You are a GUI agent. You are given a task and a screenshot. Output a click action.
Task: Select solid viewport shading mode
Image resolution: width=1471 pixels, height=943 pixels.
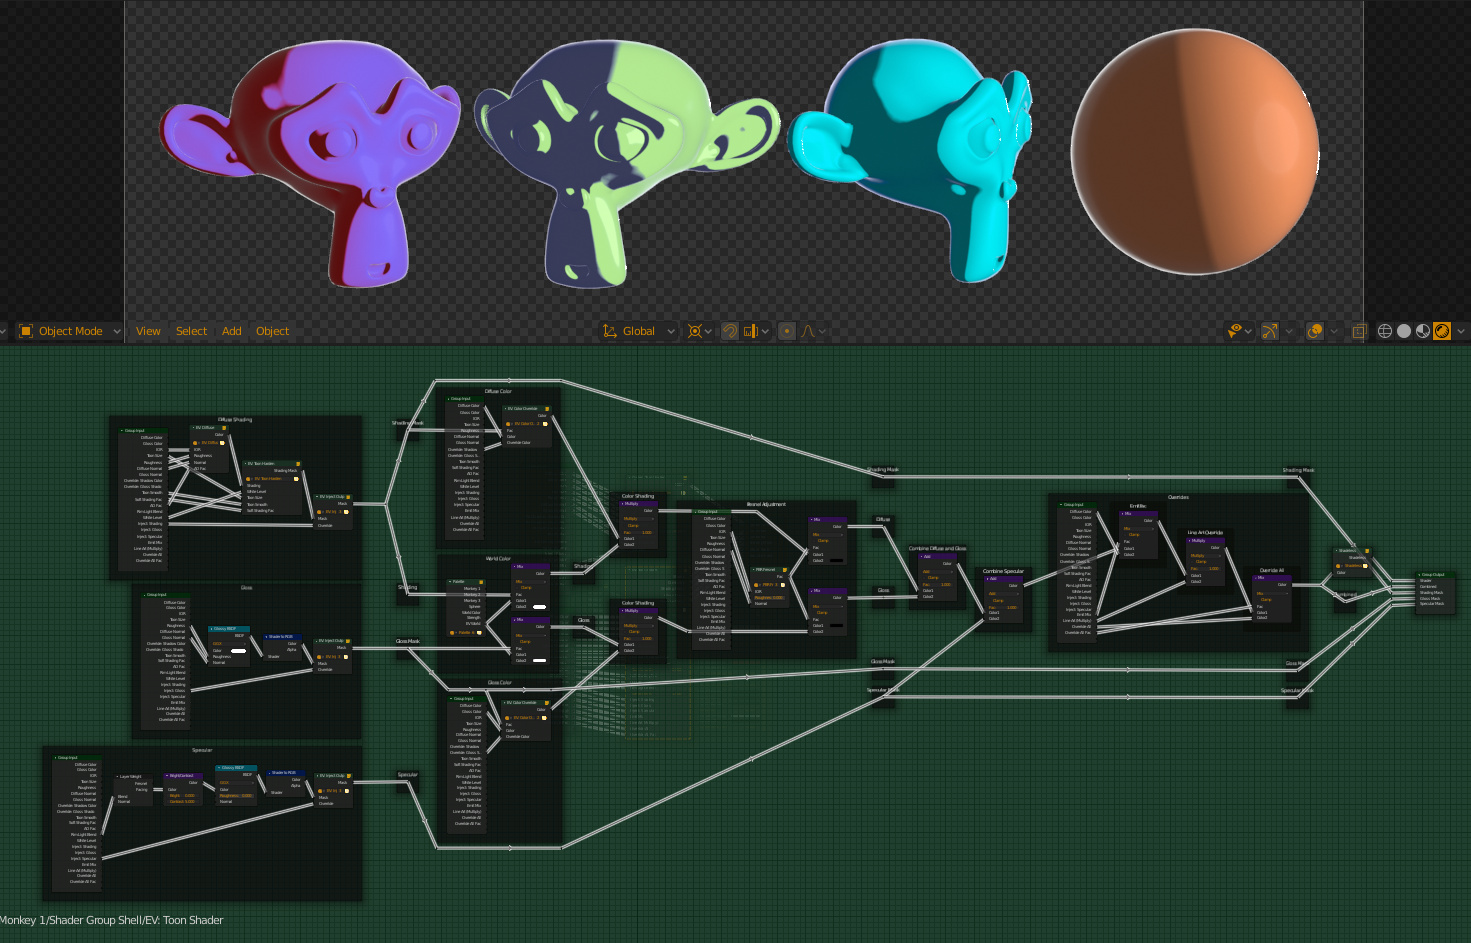tap(1404, 331)
